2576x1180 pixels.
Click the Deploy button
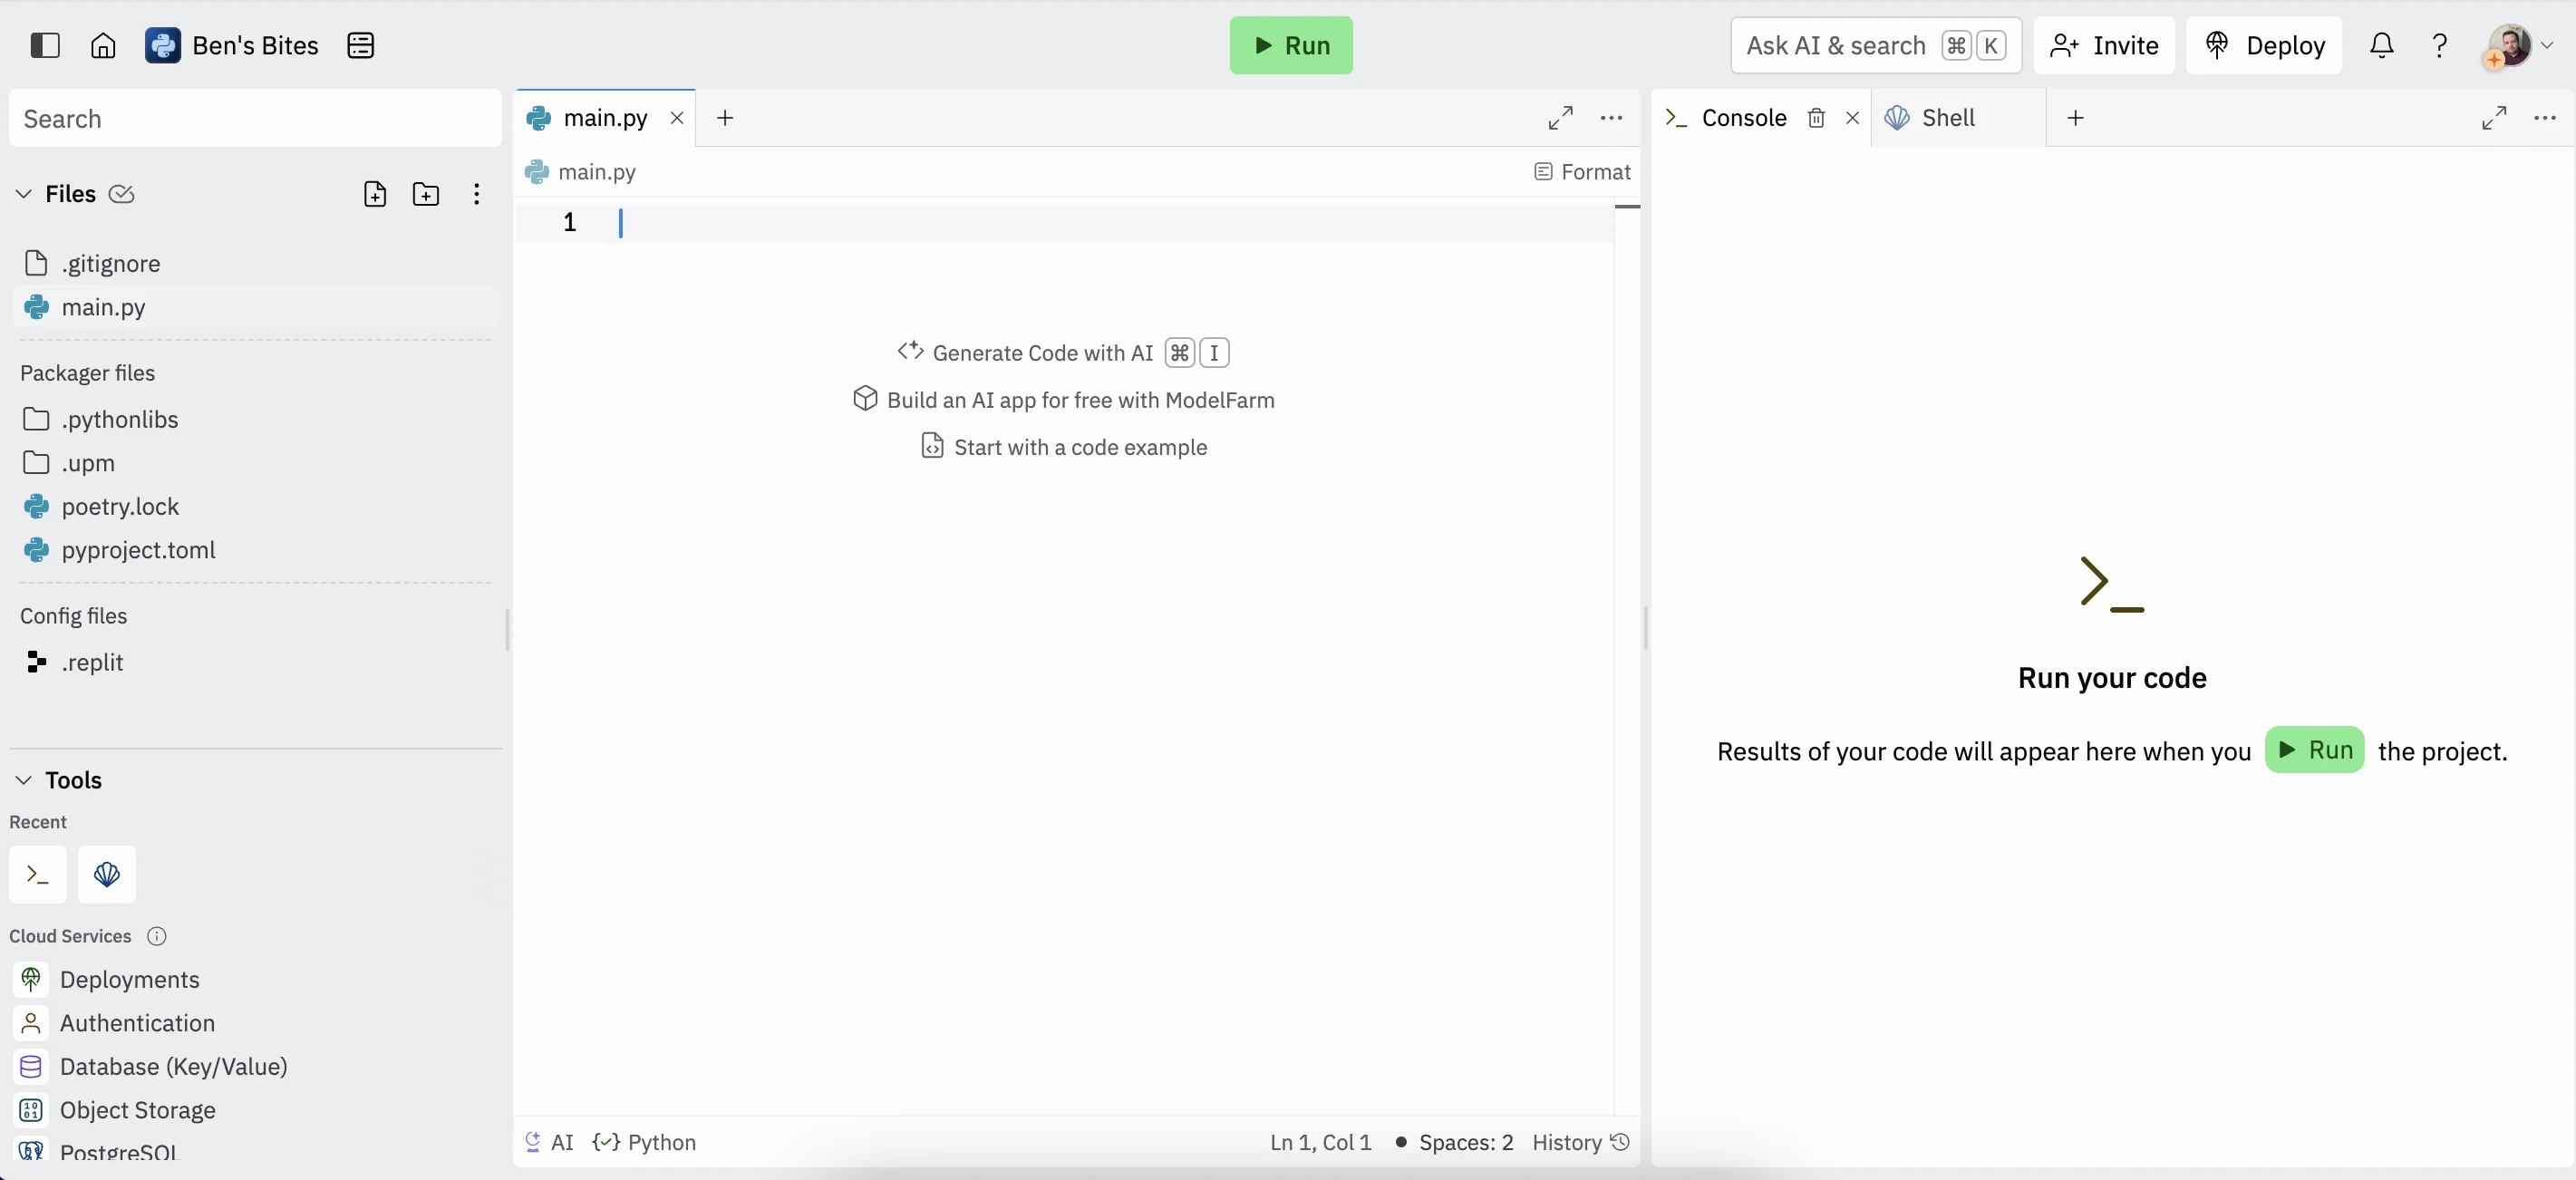2264,45
